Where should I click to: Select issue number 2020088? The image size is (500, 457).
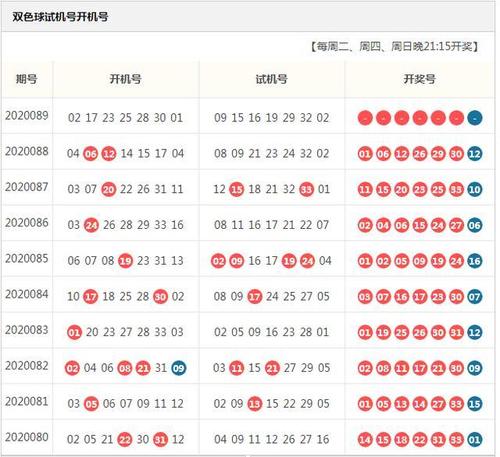(27, 151)
